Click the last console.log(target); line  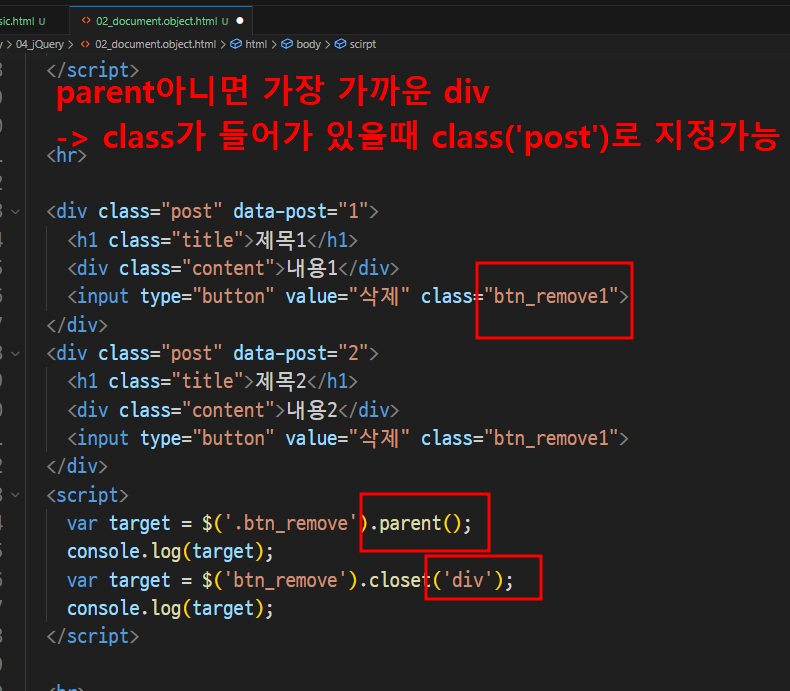point(170,608)
